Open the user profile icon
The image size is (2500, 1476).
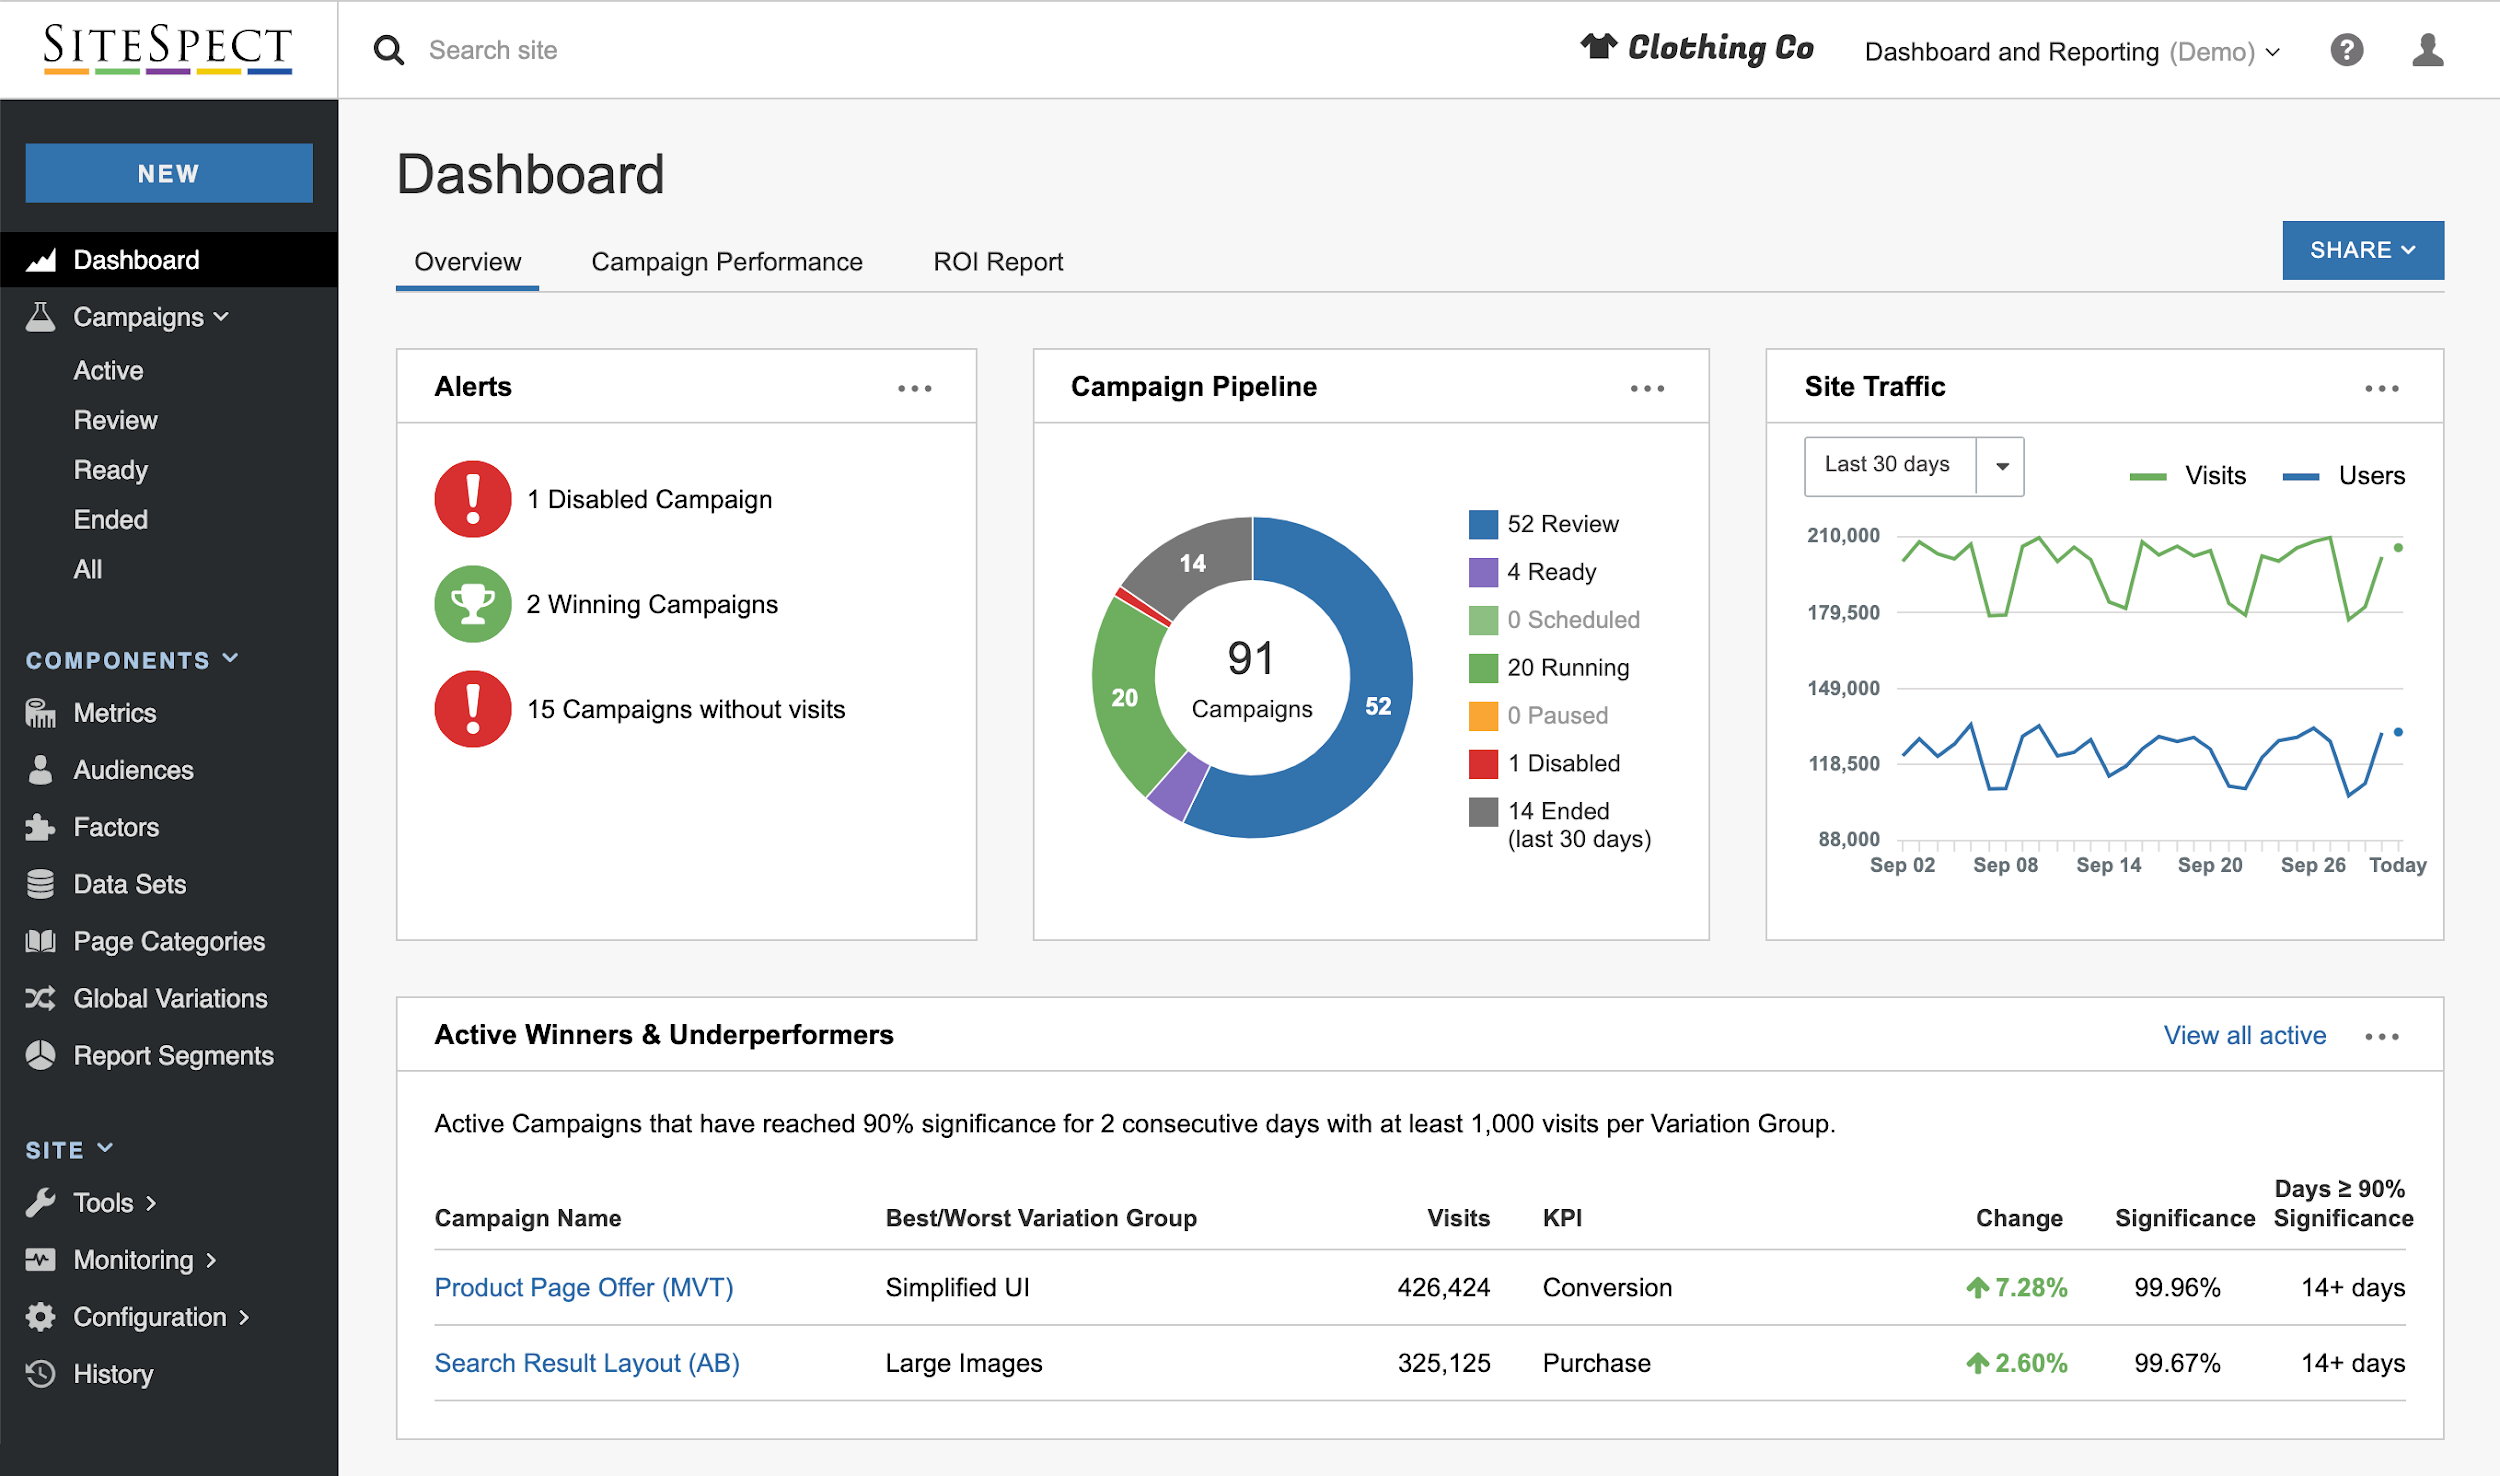2427,50
